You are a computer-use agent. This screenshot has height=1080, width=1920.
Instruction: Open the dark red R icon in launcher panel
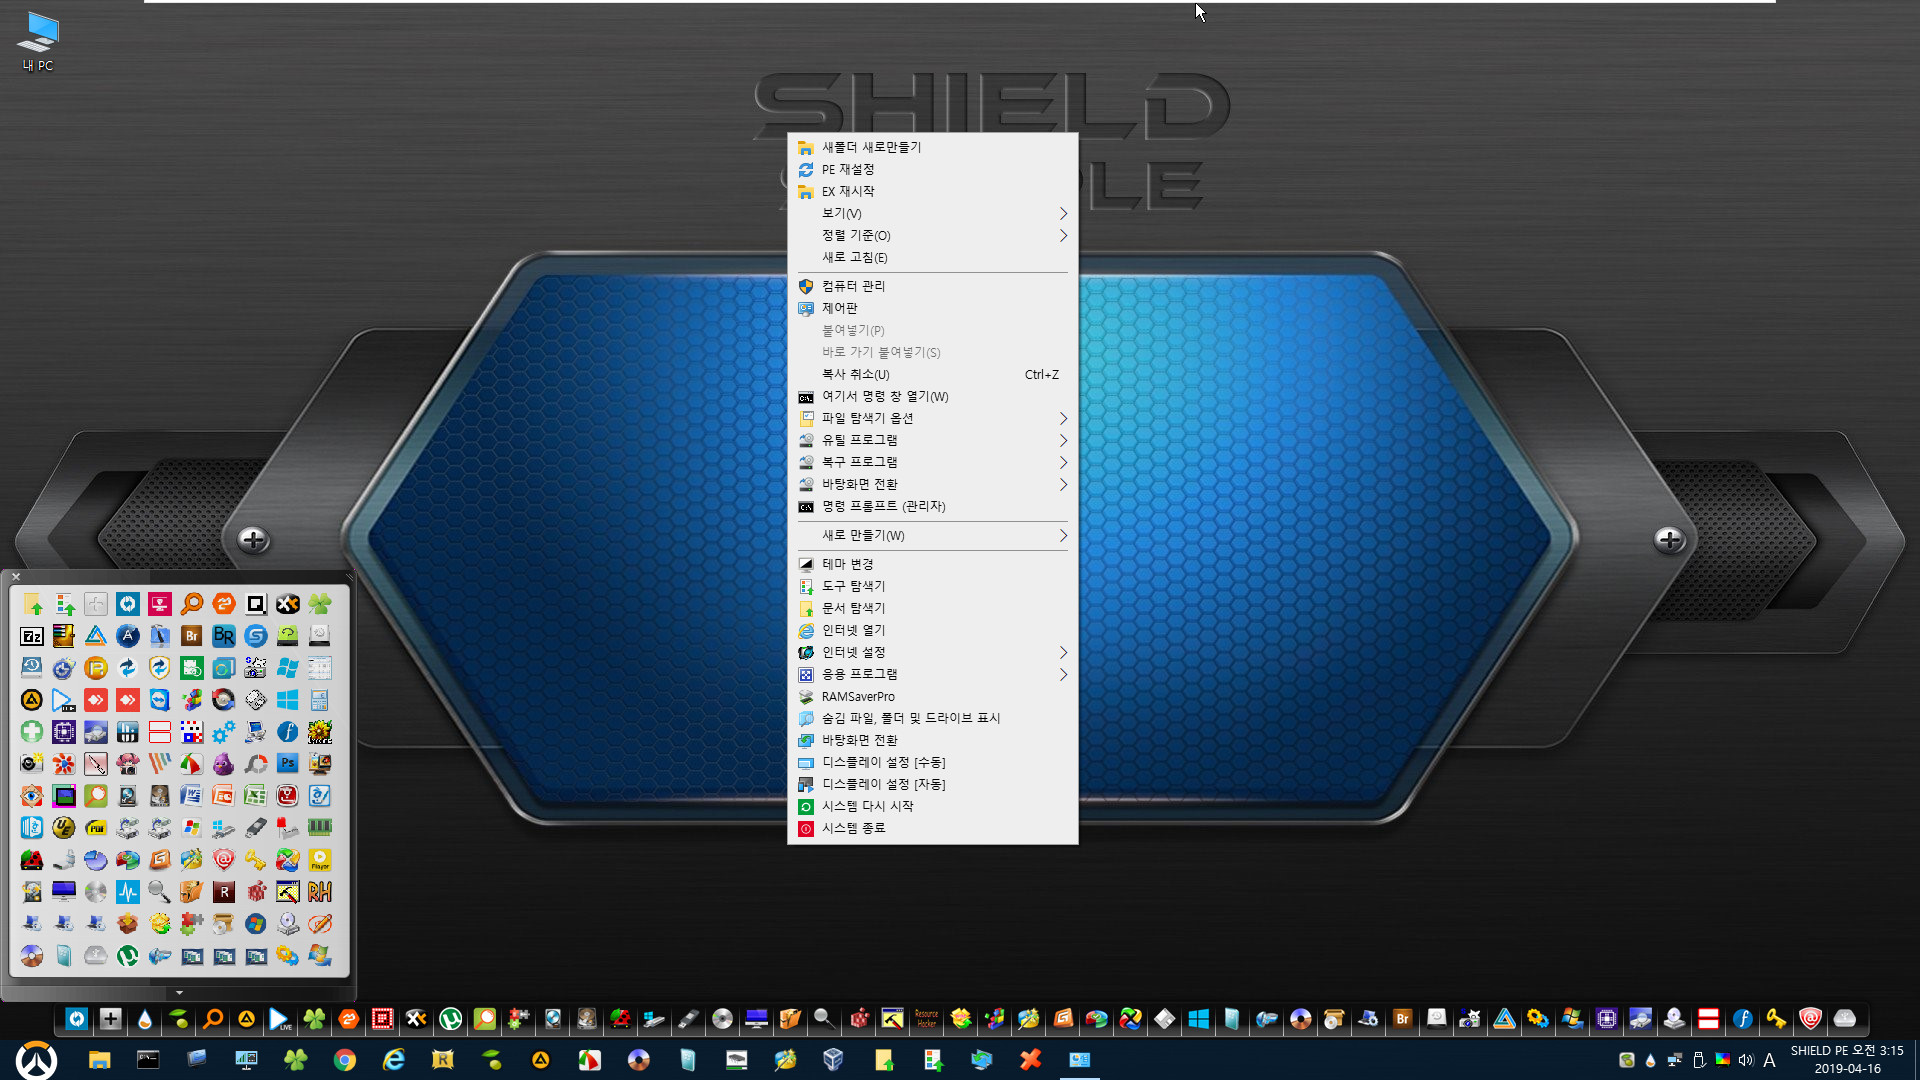click(x=224, y=892)
